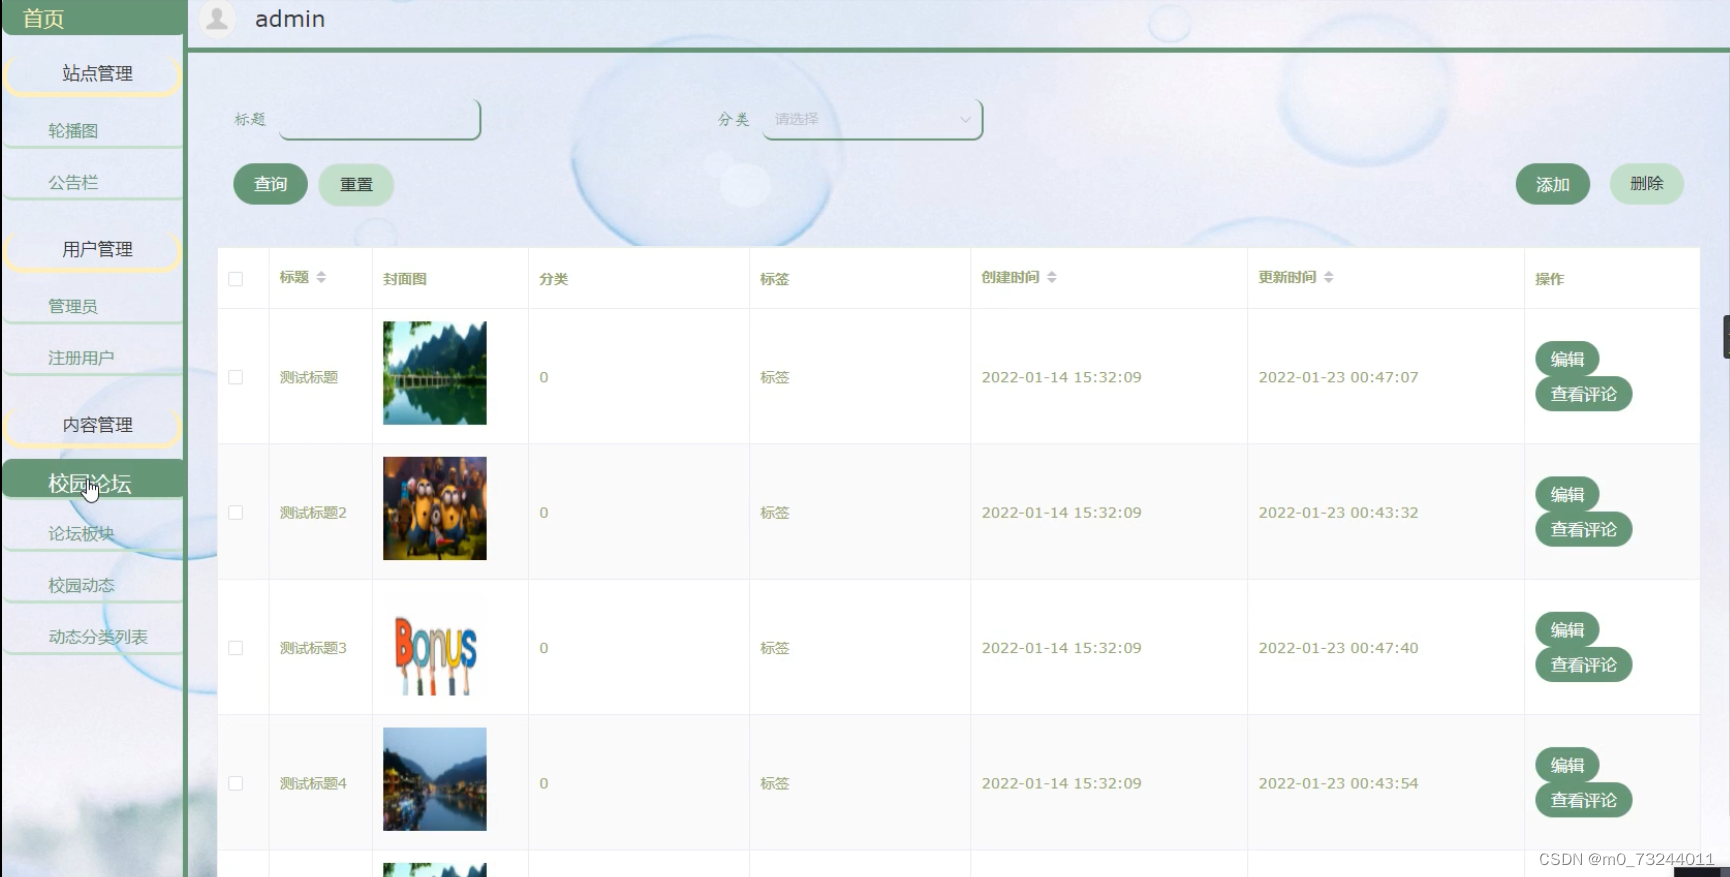Open 轮播图 in the sidebar
Image resolution: width=1730 pixels, height=877 pixels.
[x=93, y=130]
